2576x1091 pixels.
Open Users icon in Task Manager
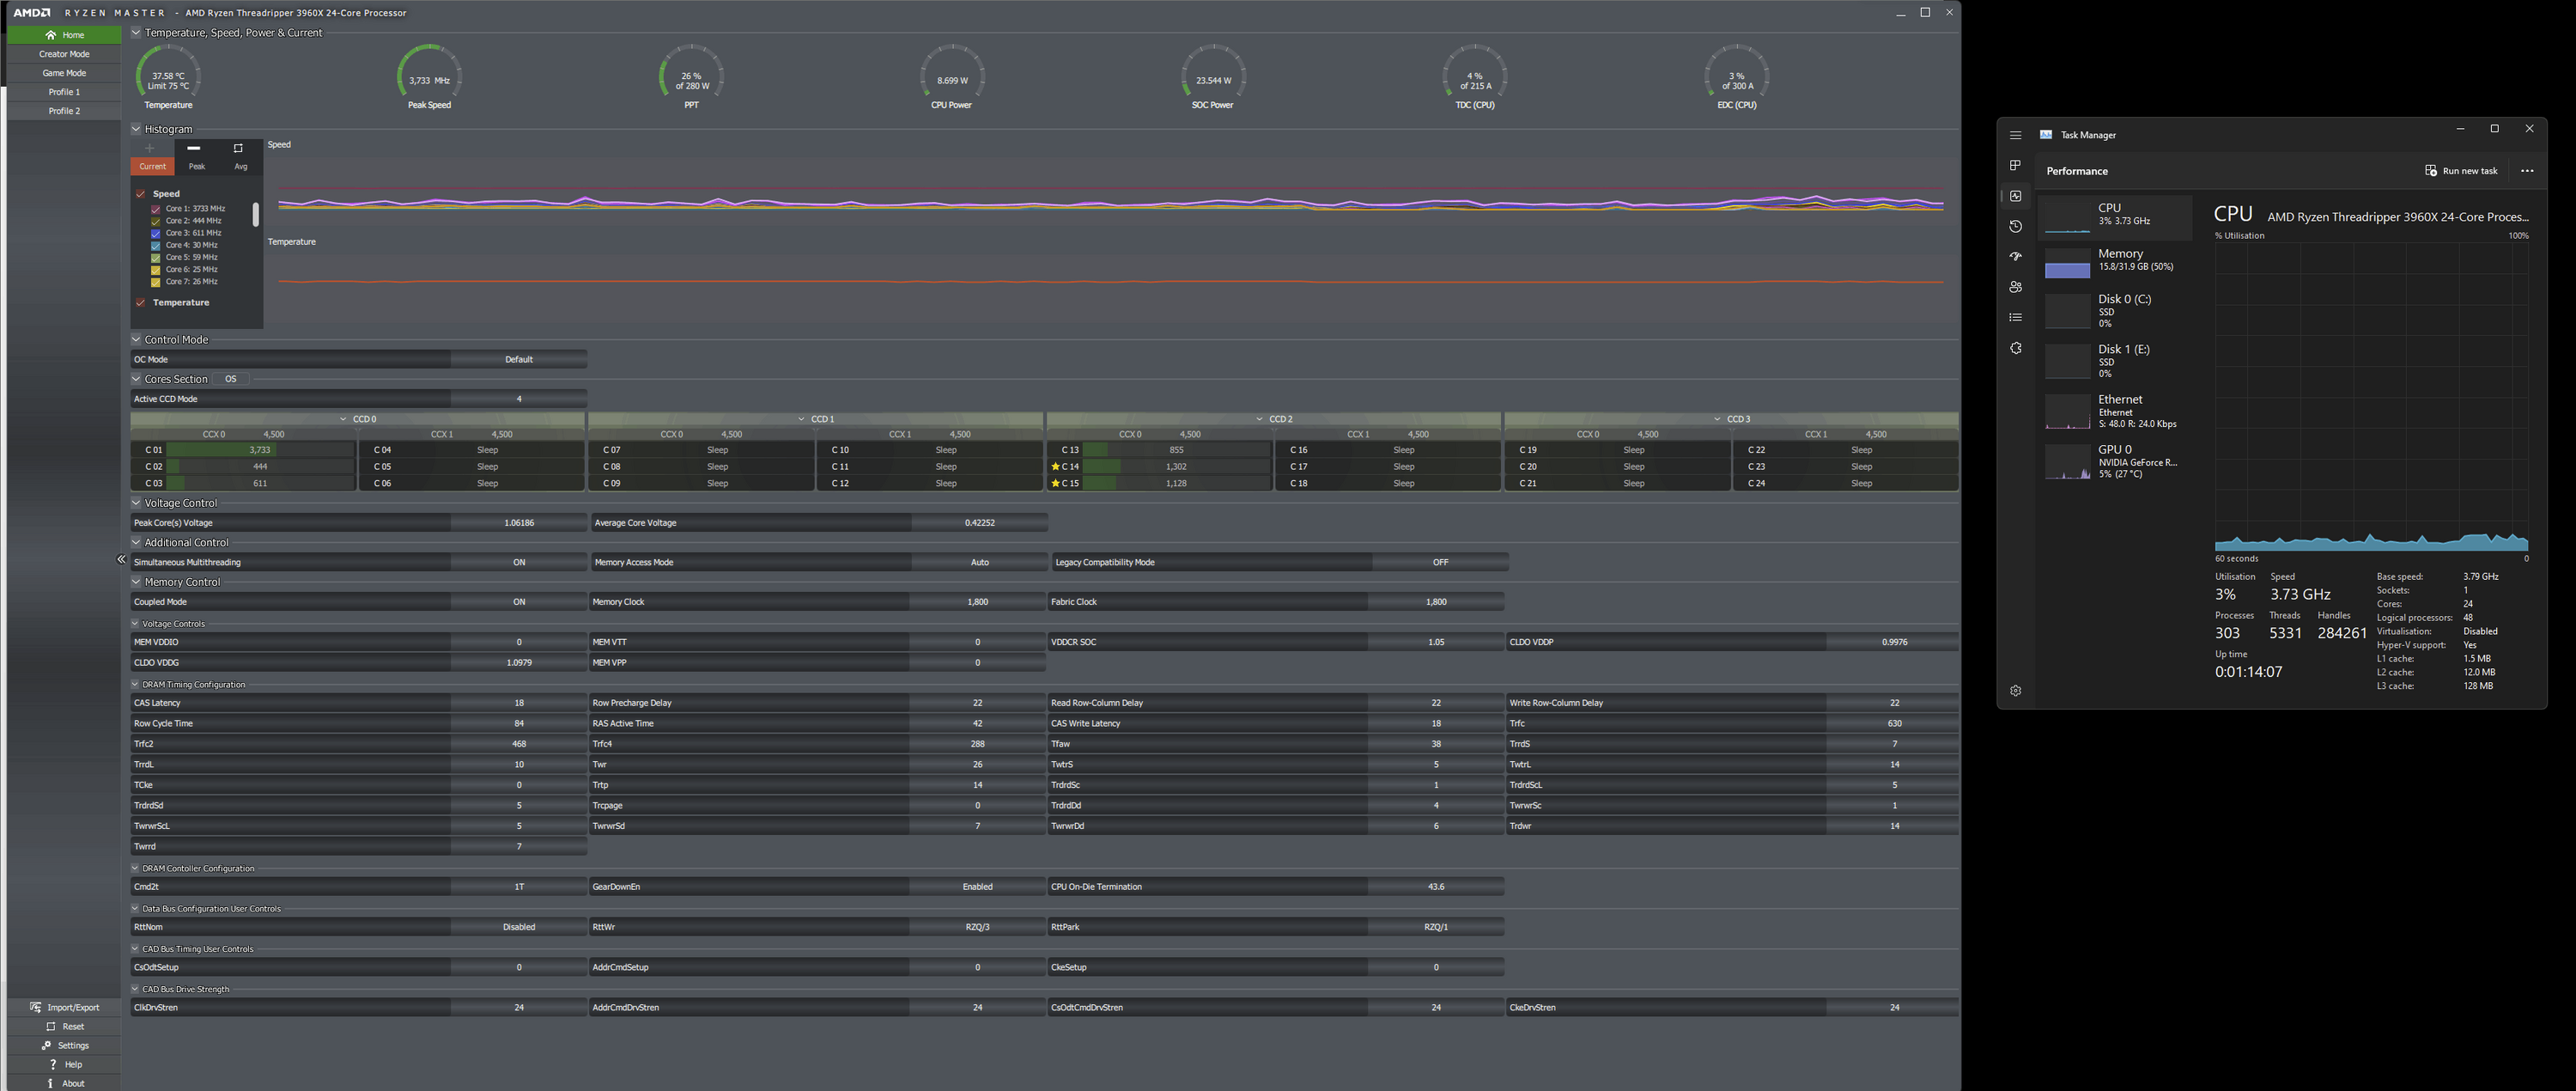pos(2016,287)
